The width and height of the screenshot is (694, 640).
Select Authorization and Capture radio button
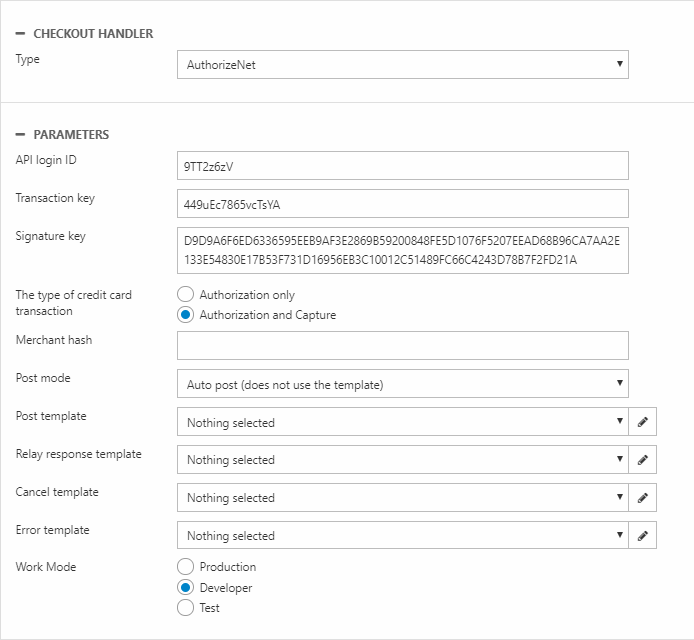coord(185,315)
